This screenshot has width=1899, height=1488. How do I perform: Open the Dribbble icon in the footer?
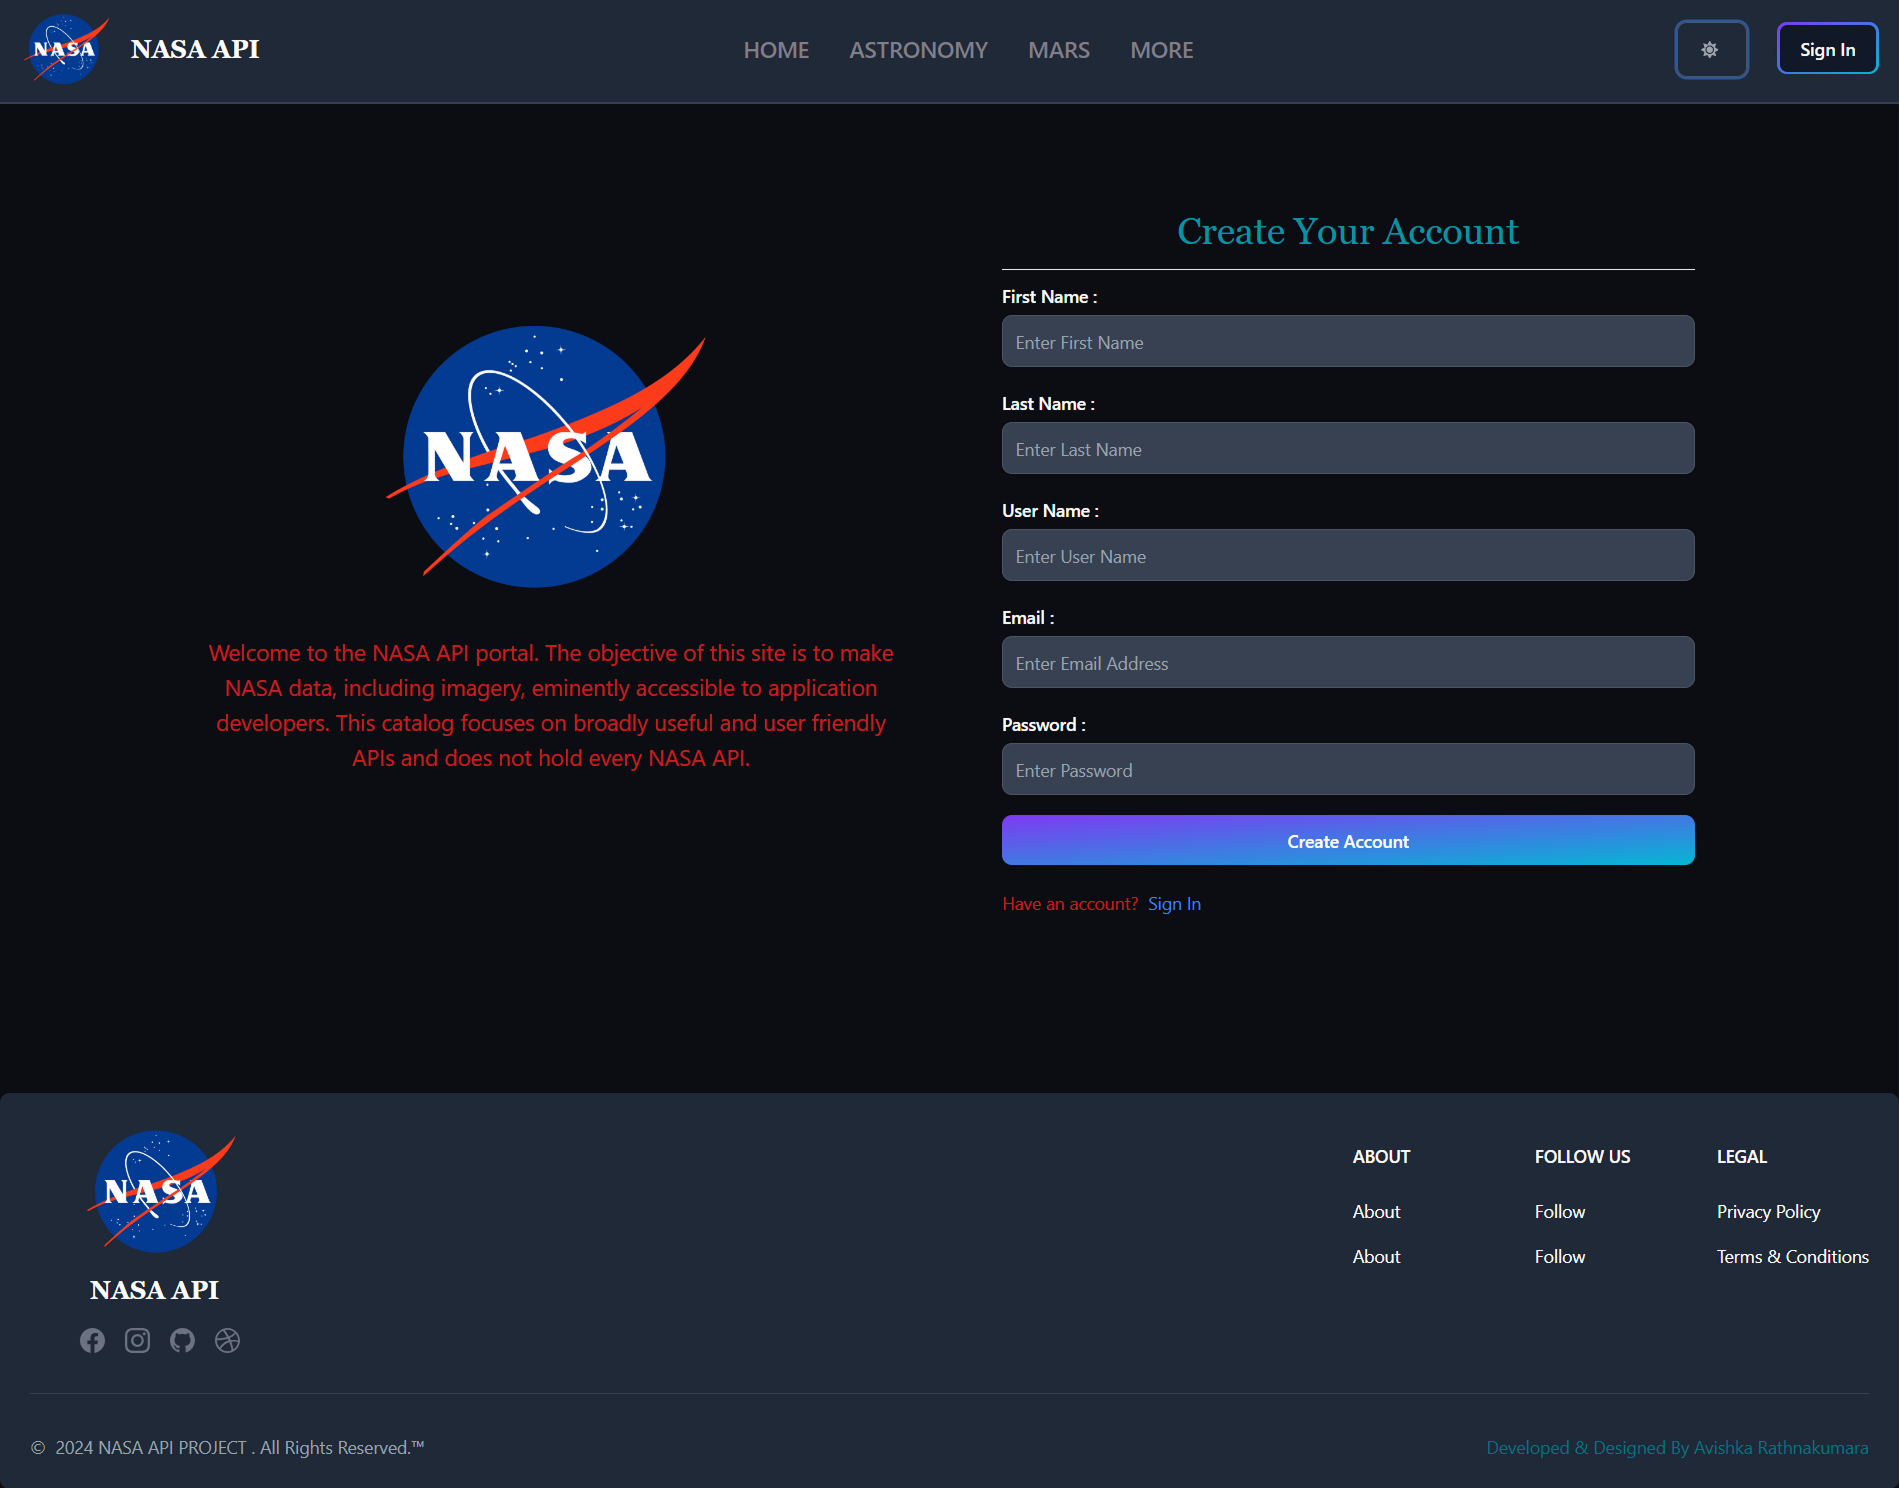click(227, 1341)
